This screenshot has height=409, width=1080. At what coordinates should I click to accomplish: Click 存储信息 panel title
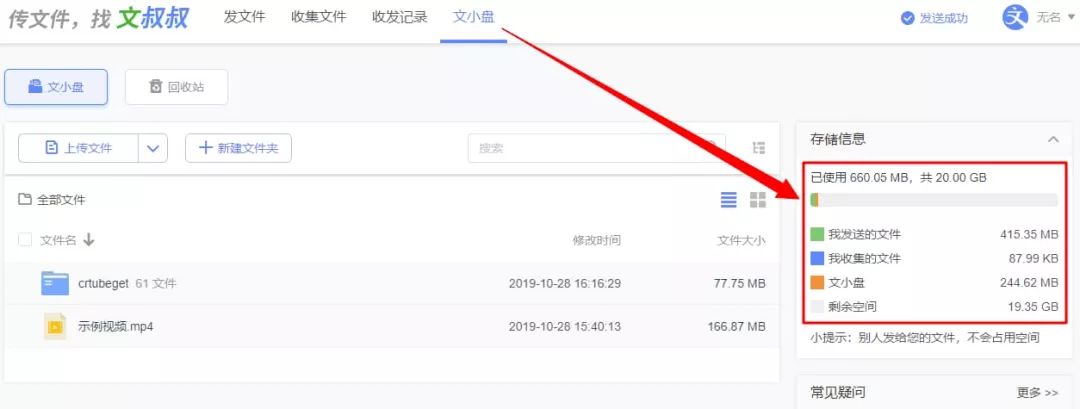tap(838, 139)
